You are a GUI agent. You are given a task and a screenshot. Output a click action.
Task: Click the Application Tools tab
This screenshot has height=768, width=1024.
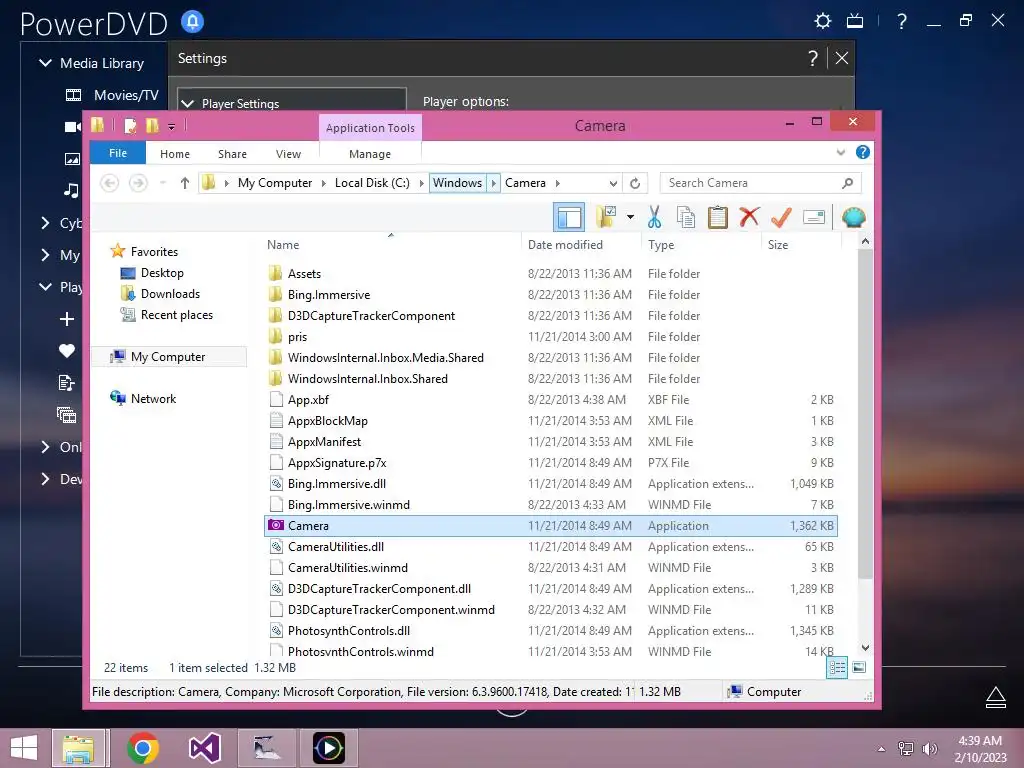click(370, 128)
